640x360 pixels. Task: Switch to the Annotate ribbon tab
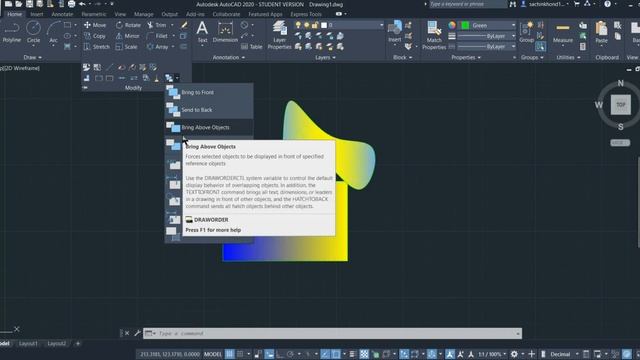(62, 14)
